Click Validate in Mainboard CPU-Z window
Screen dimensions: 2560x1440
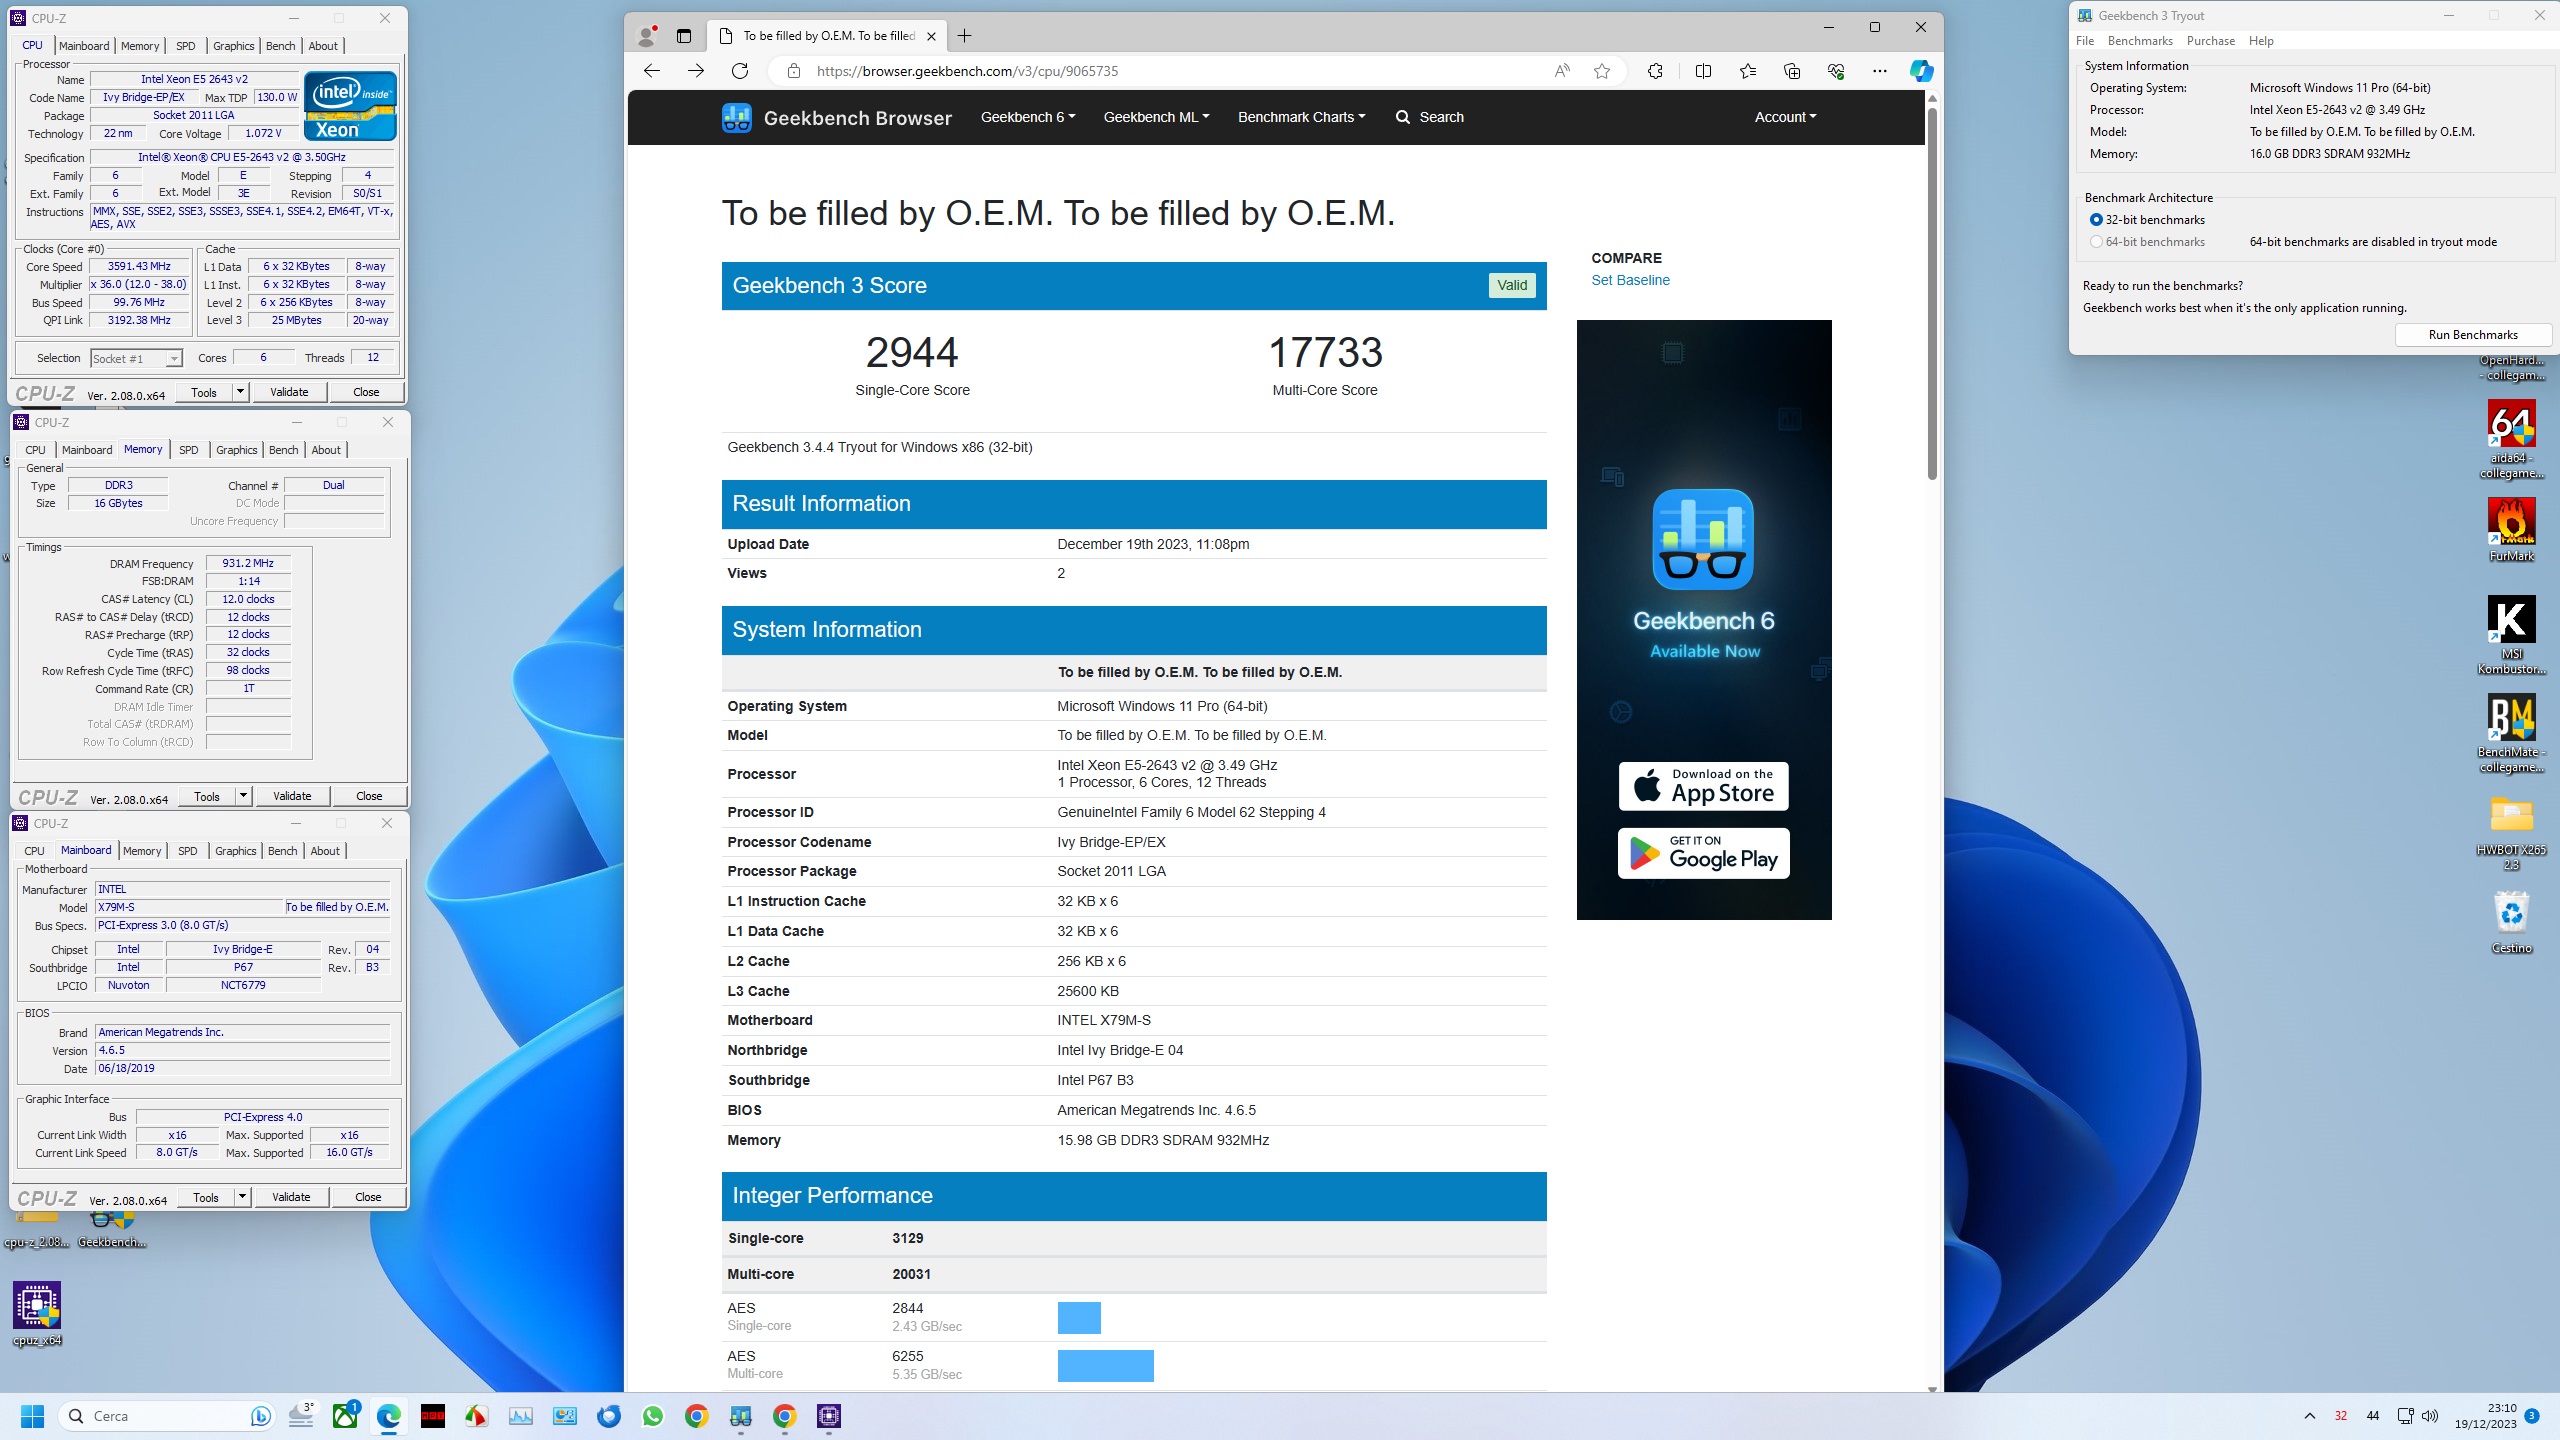pyautogui.click(x=291, y=1197)
